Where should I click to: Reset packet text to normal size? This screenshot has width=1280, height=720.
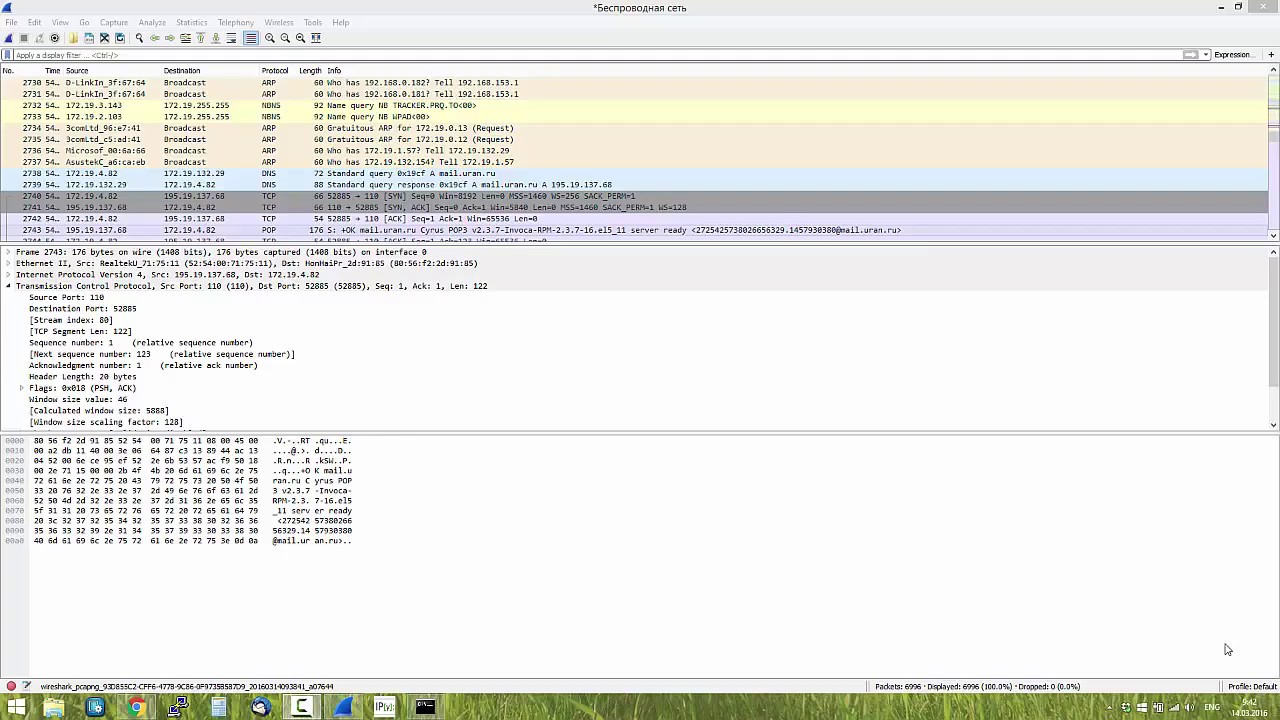pos(300,38)
